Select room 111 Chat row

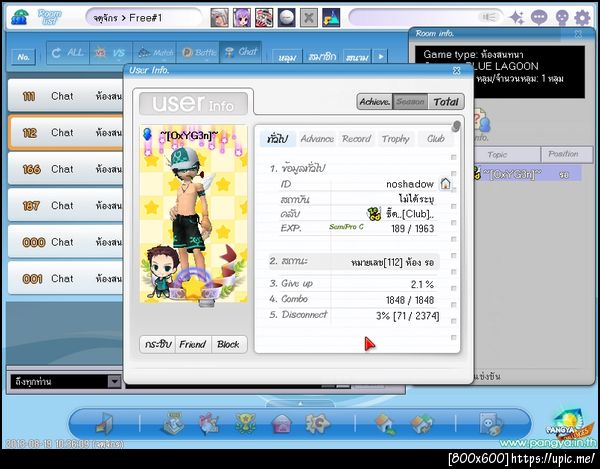coord(65,96)
